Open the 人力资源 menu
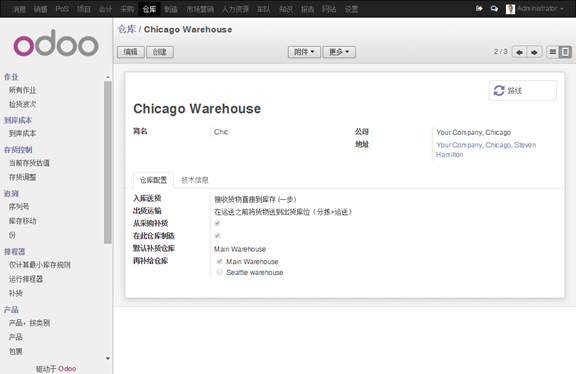 click(x=235, y=9)
